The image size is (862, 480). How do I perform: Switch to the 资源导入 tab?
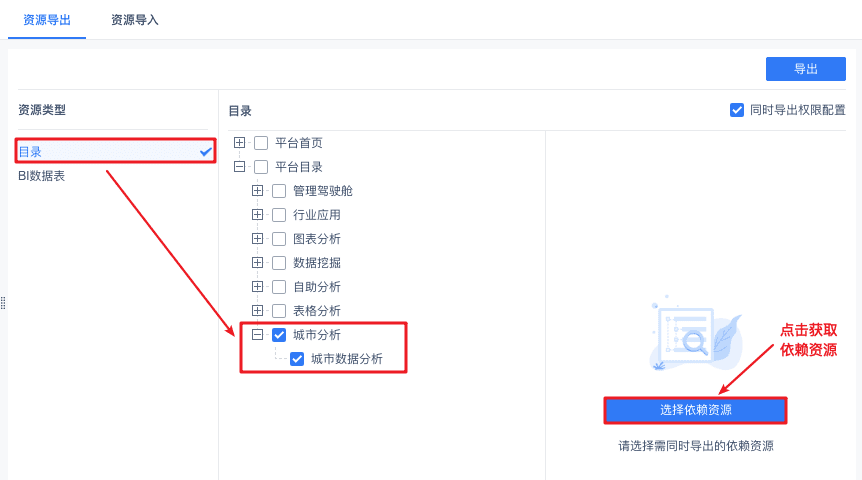tap(134, 20)
